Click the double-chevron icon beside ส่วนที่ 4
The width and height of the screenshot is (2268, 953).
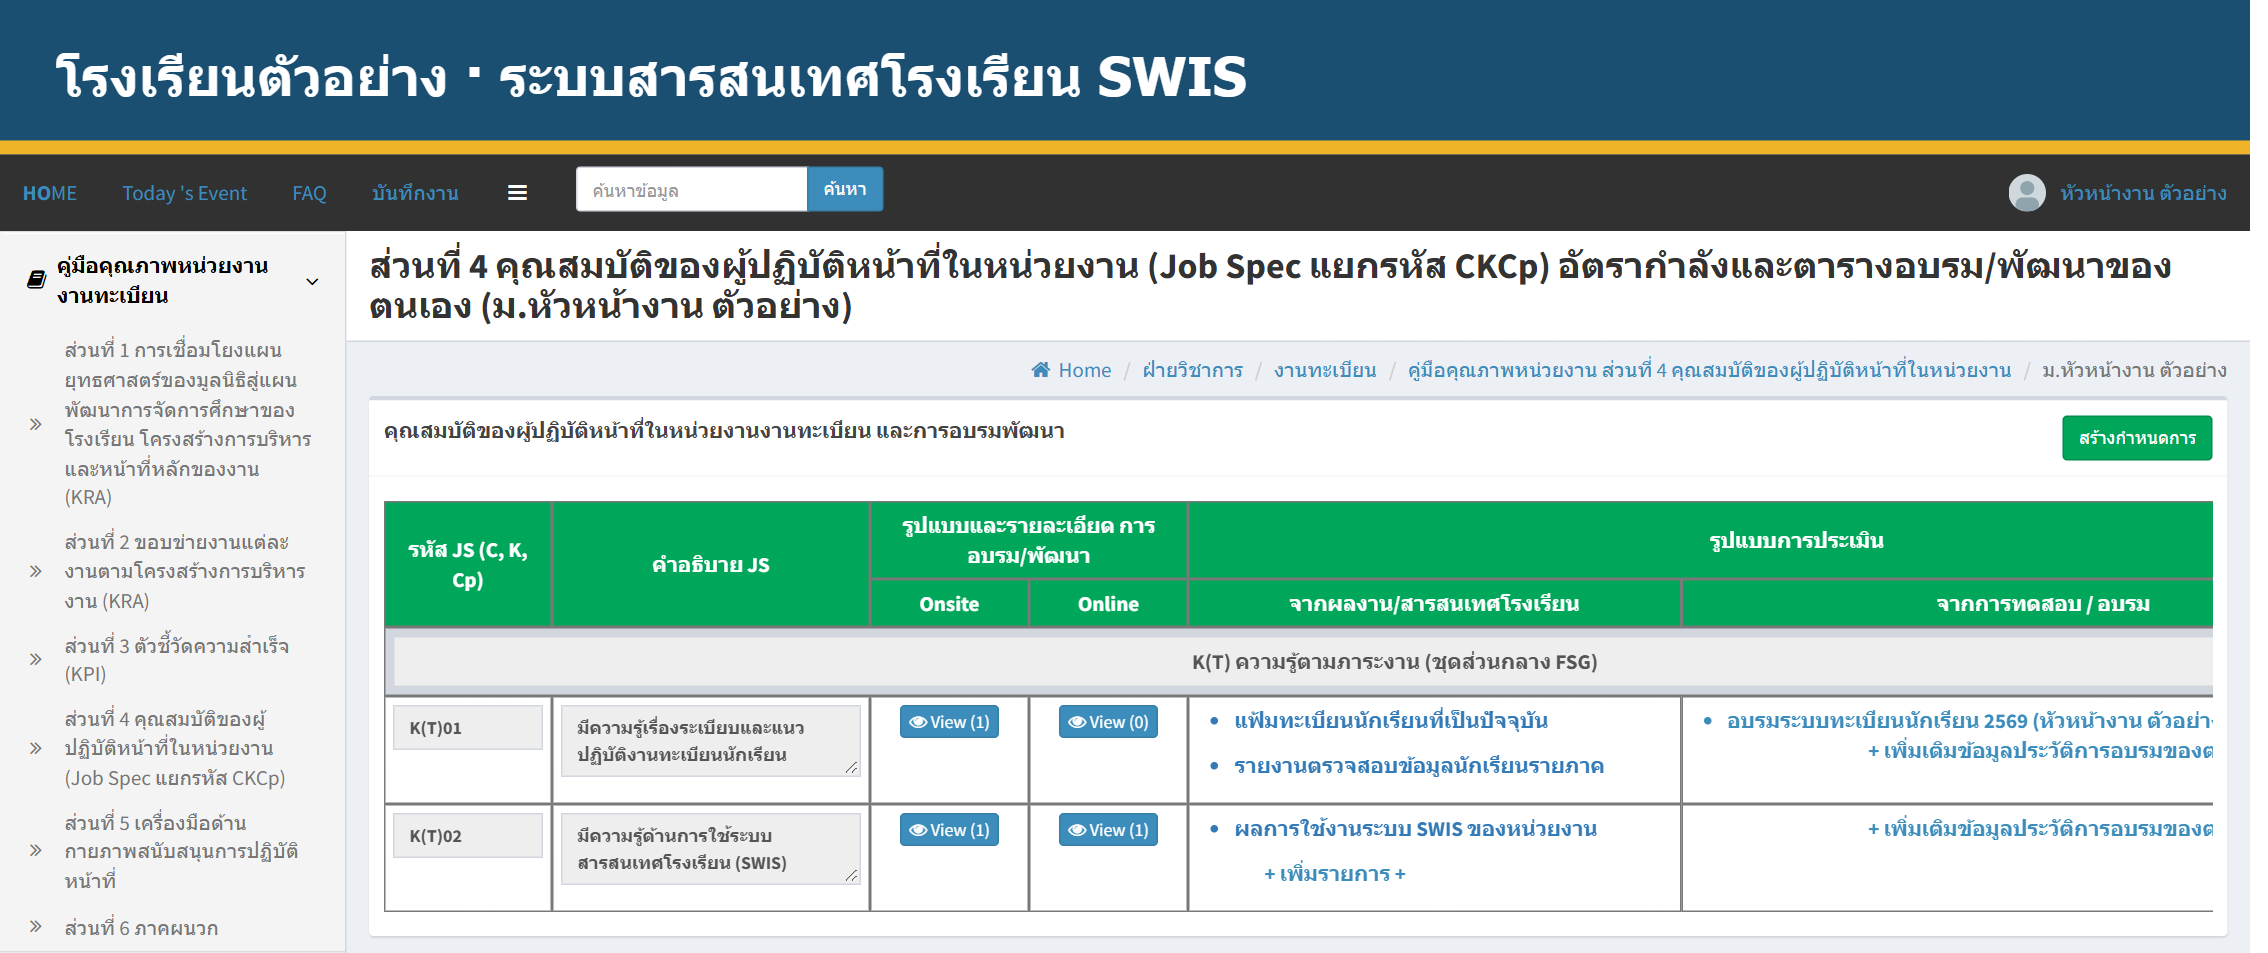(x=36, y=748)
